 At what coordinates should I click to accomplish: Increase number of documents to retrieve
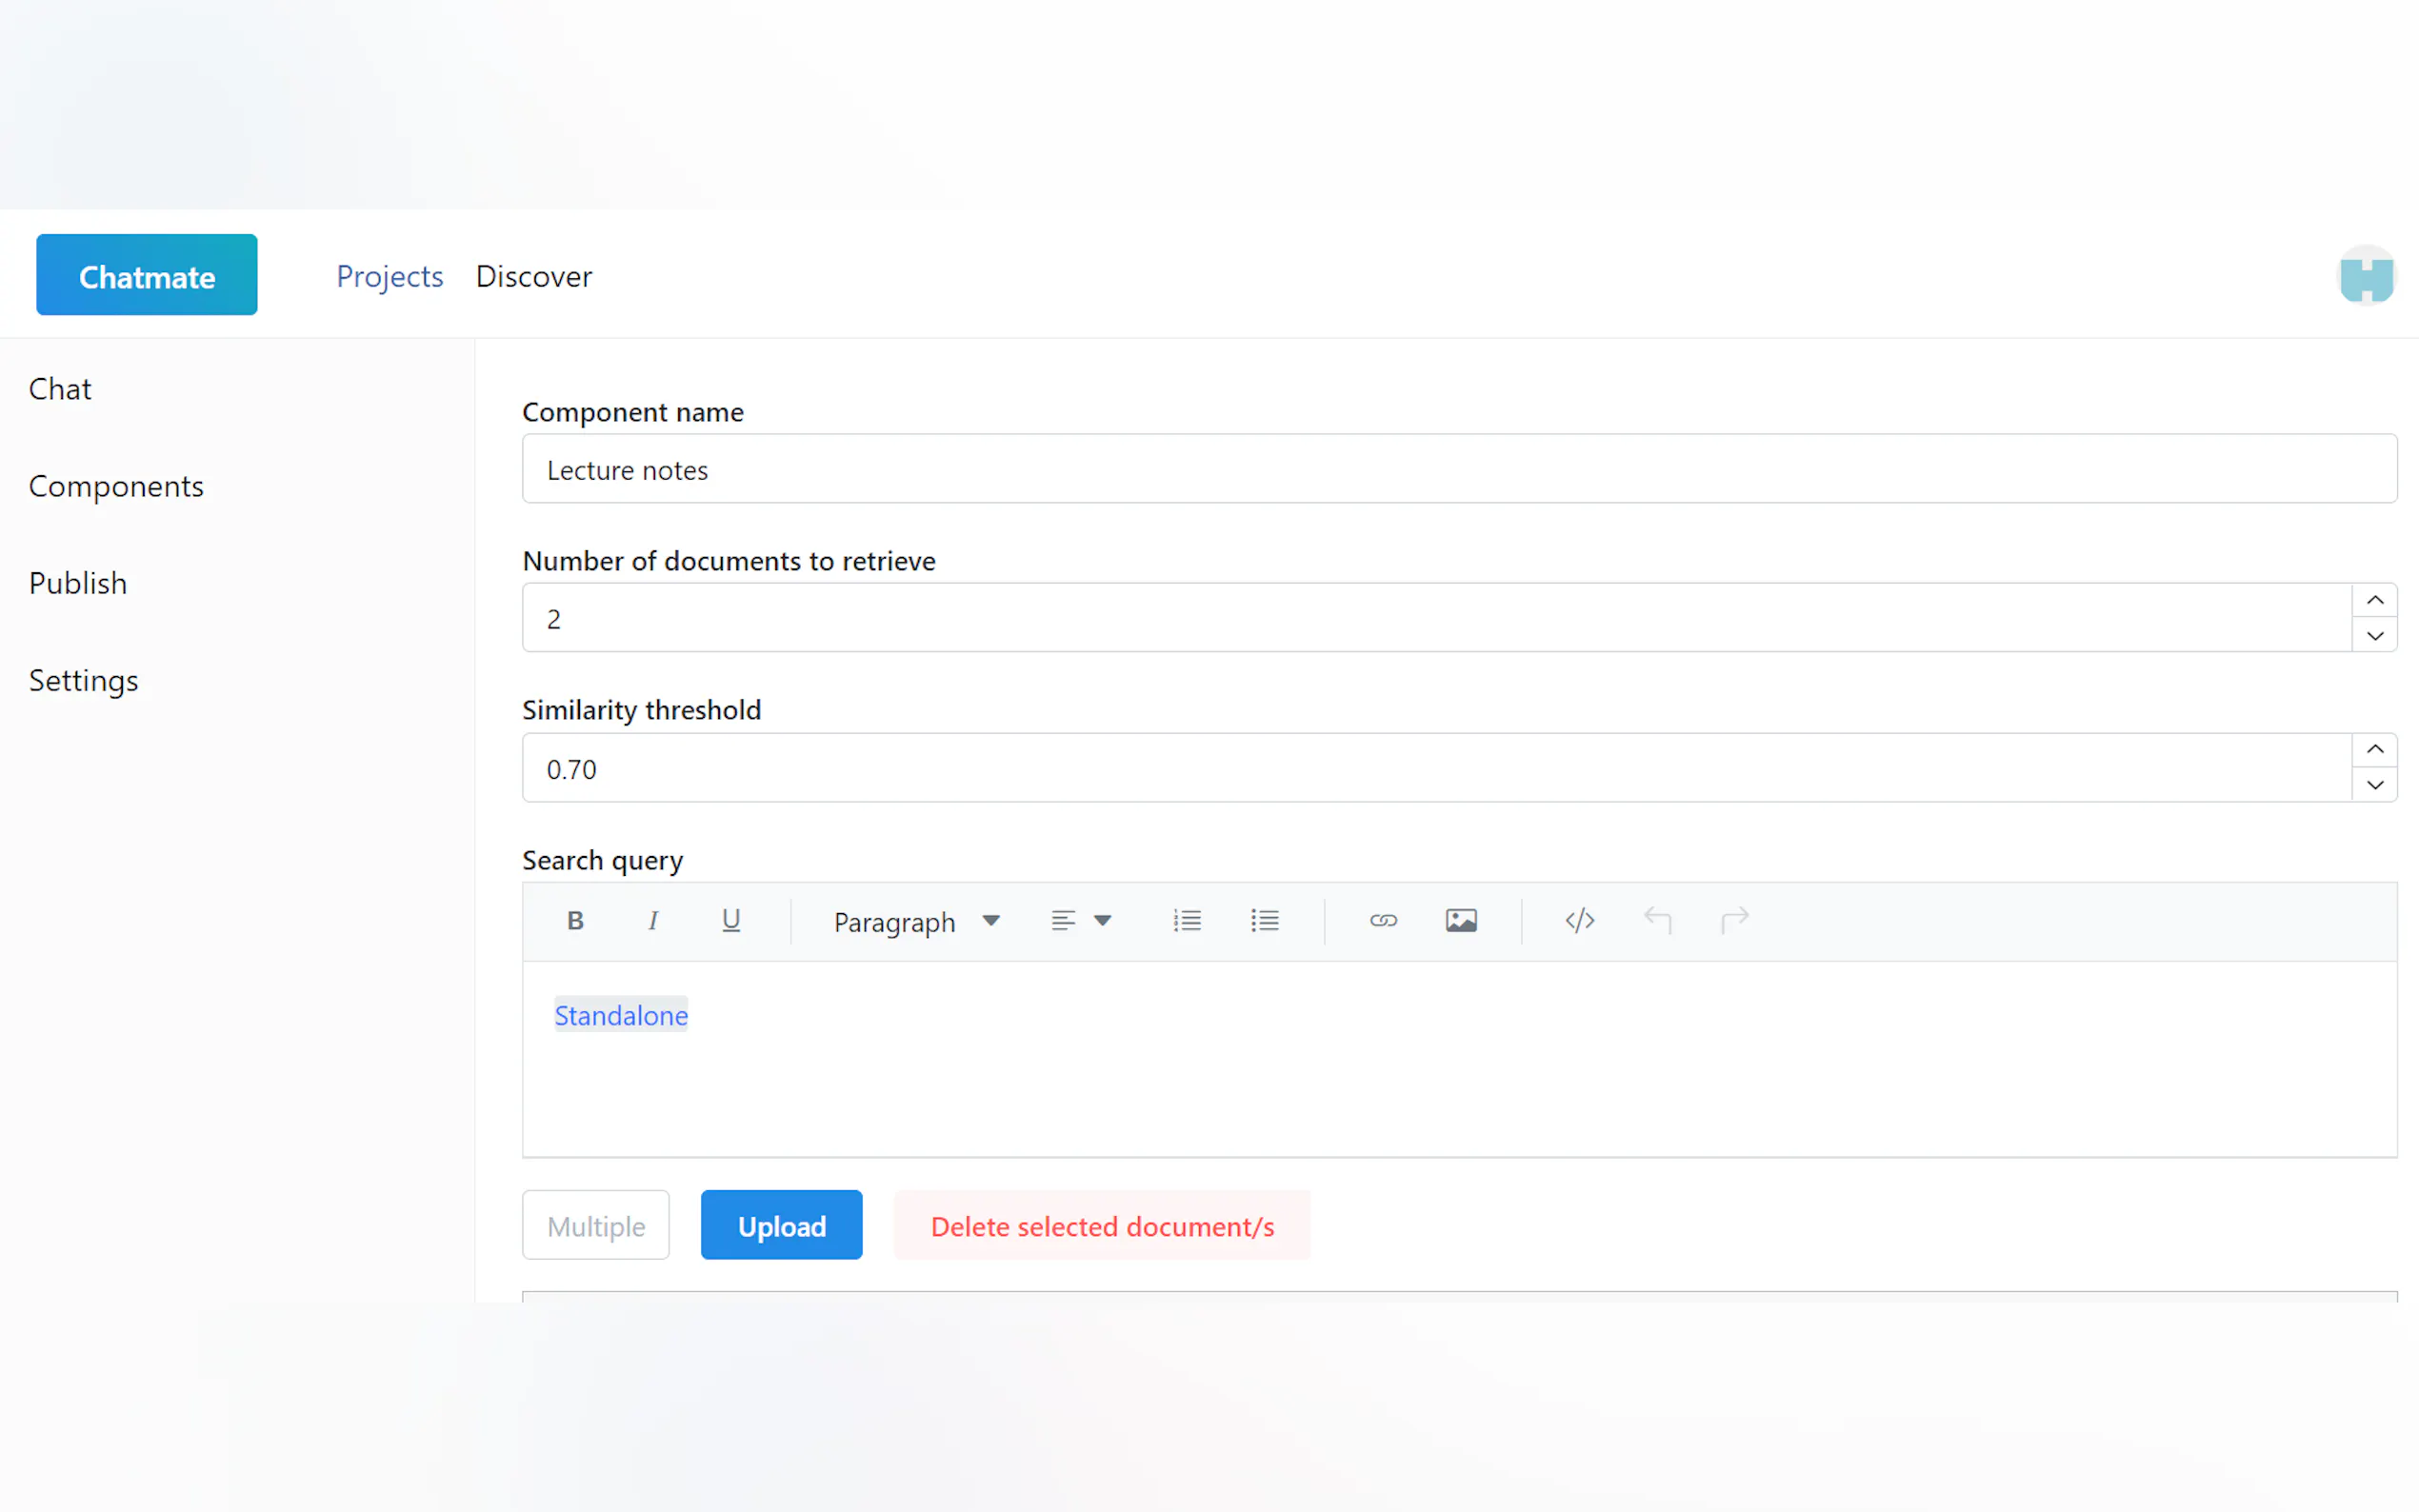[x=2375, y=600]
